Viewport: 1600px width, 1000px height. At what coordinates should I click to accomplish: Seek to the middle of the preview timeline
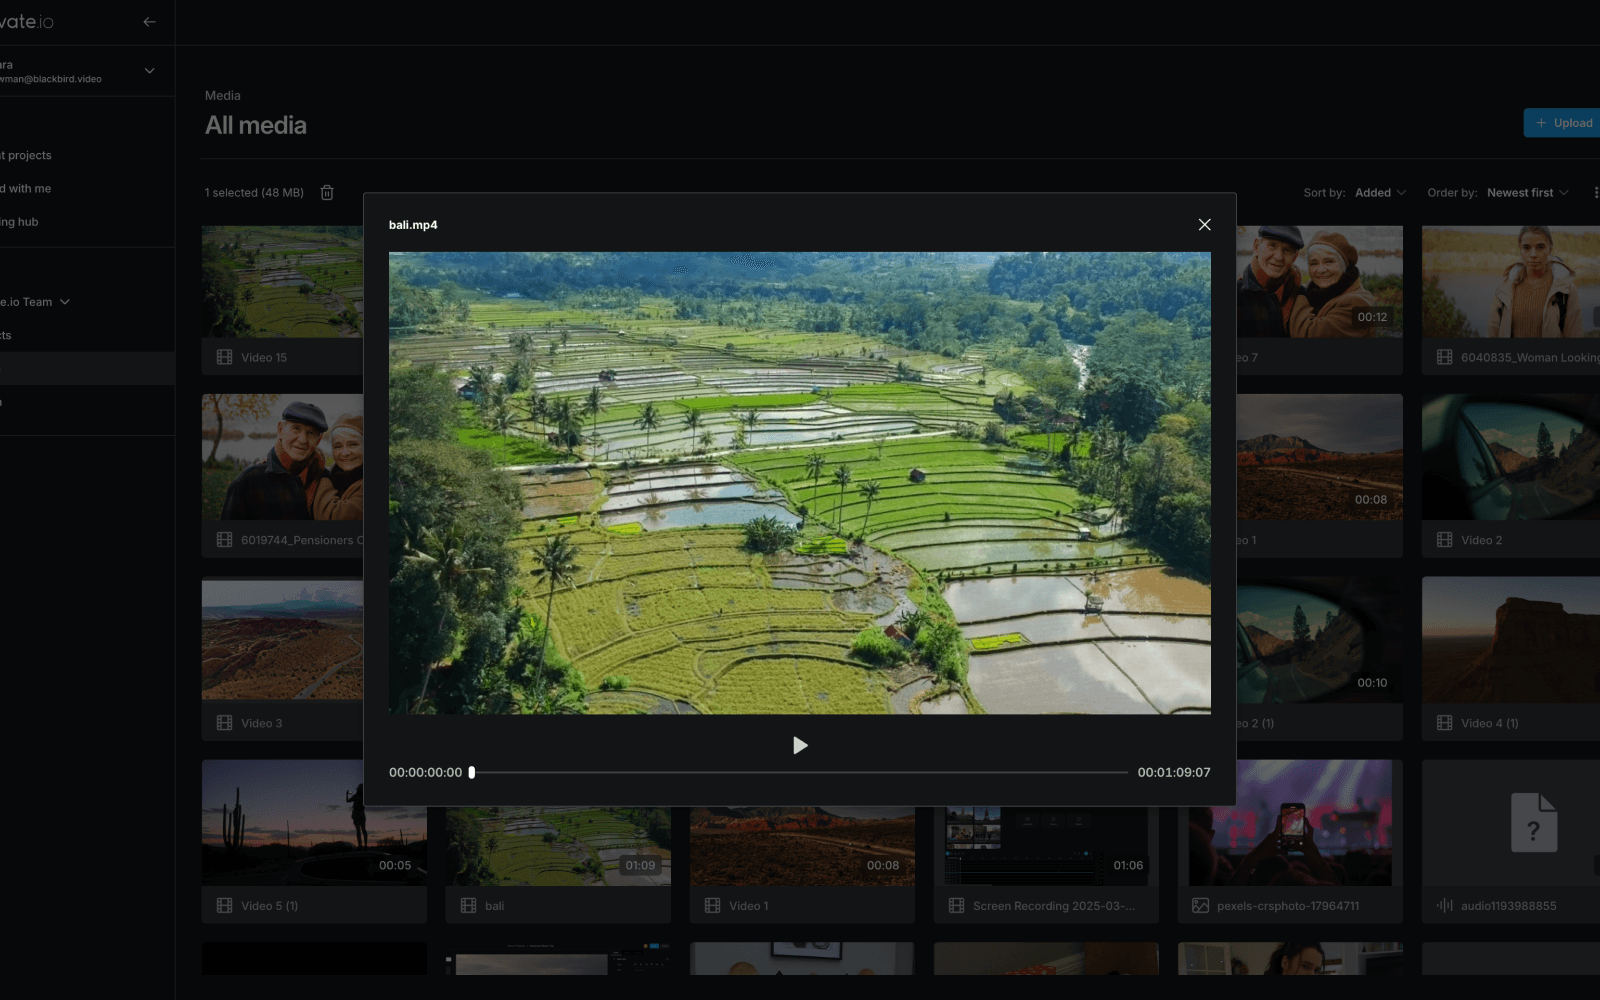pos(800,772)
